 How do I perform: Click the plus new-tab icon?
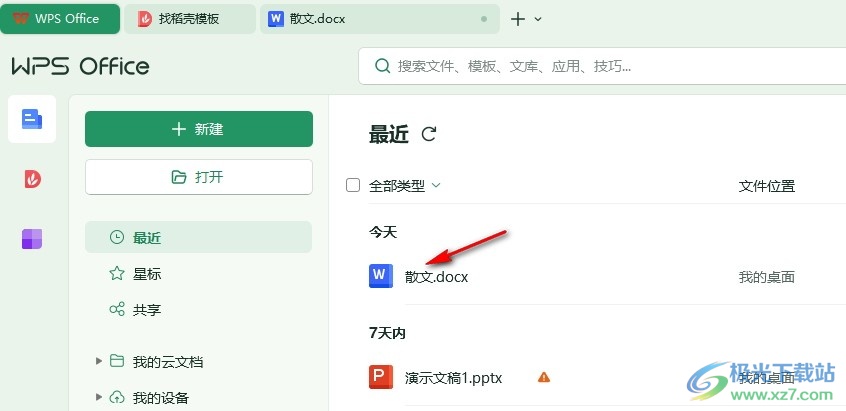coord(517,19)
